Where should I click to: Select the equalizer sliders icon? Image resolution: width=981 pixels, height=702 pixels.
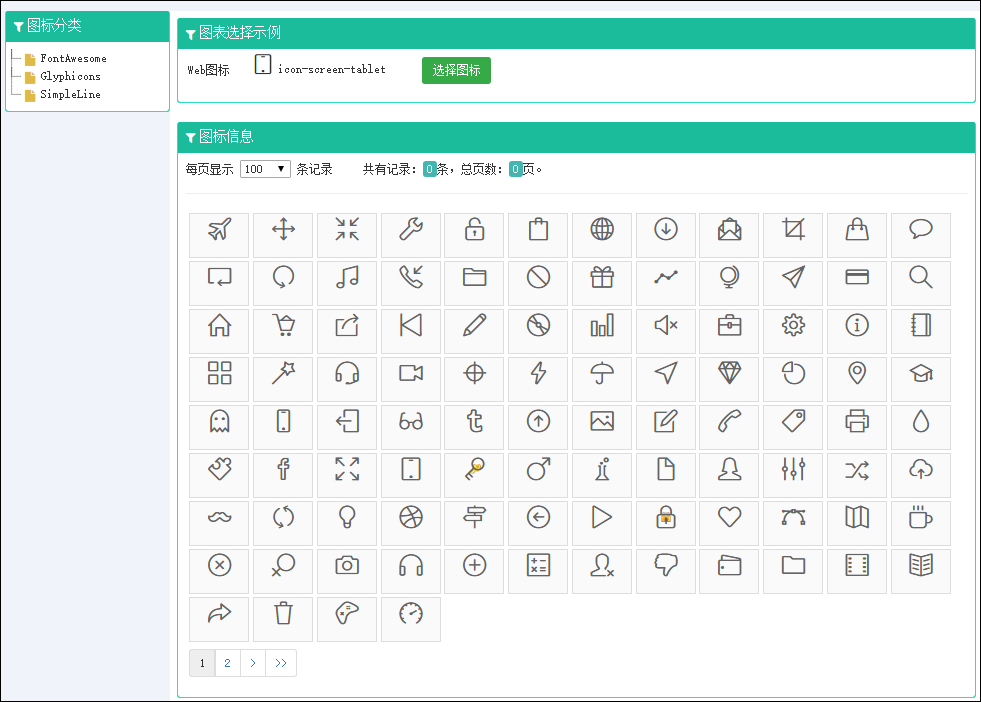[x=793, y=469]
